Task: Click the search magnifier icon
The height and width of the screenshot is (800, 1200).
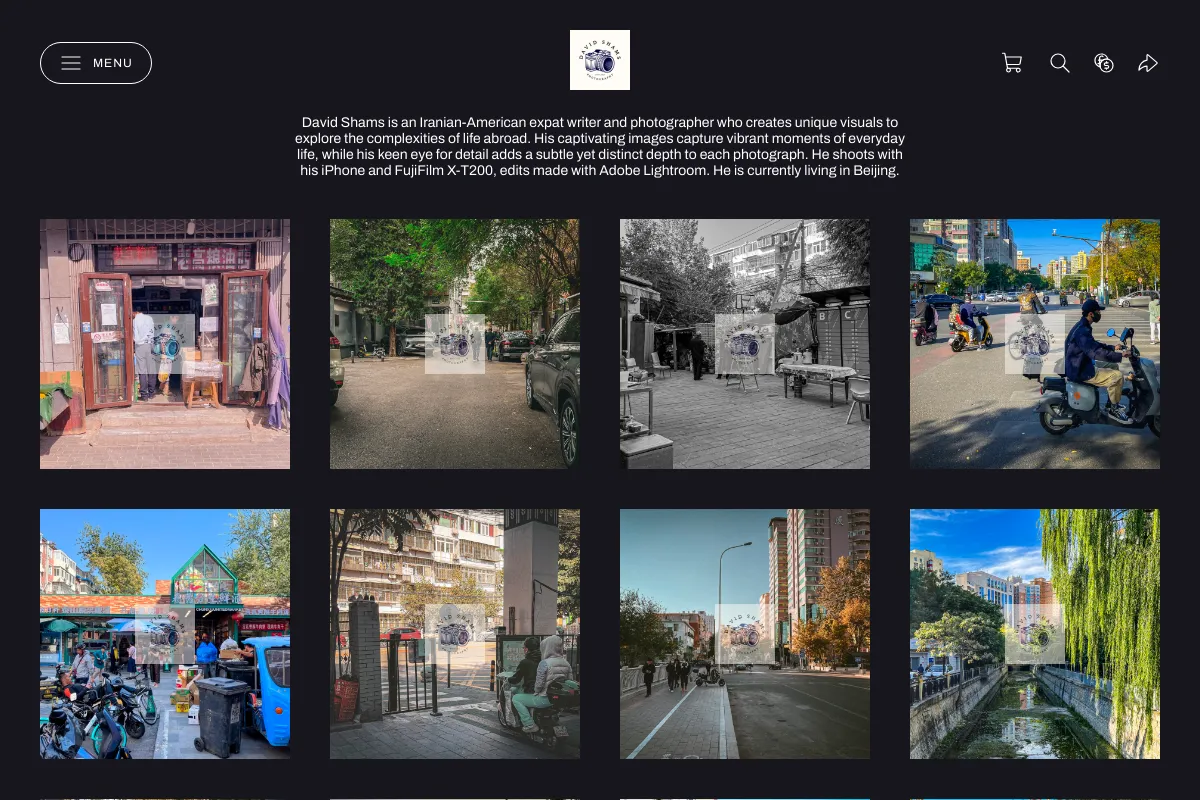Action: [x=1060, y=63]
